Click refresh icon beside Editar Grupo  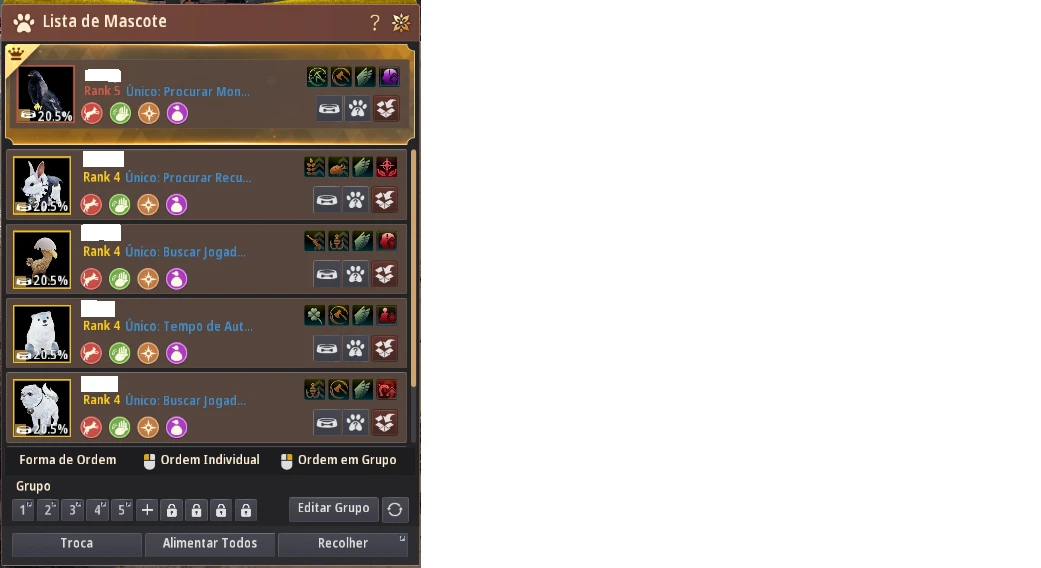tap(395, 510)
